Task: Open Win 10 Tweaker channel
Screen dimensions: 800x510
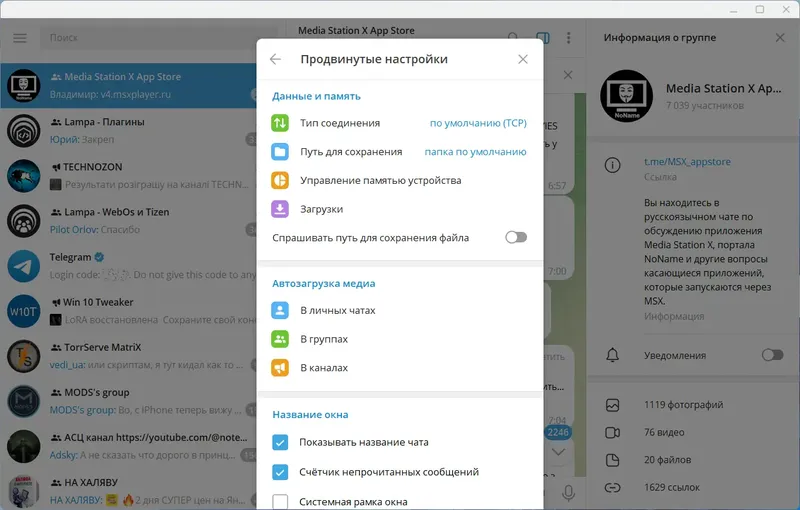Action: tap(129, 310)
